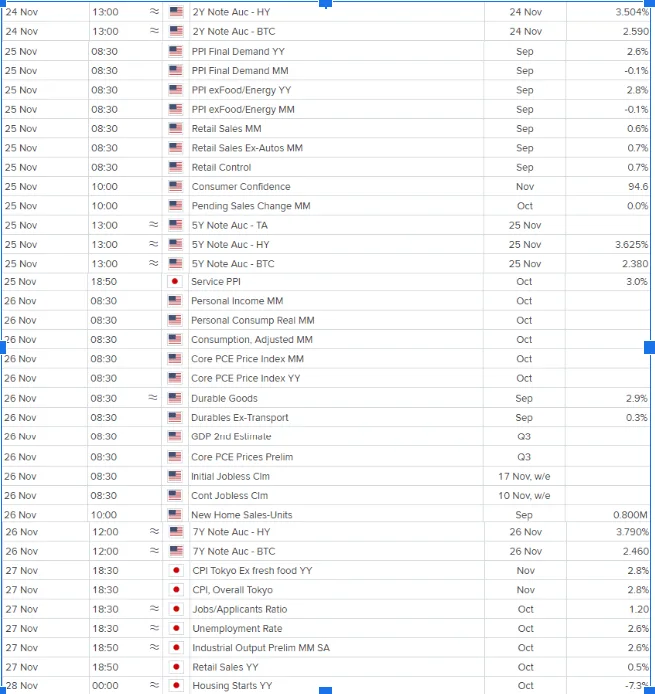Select the 'Consumption, Adjusted MM' event

252,340
